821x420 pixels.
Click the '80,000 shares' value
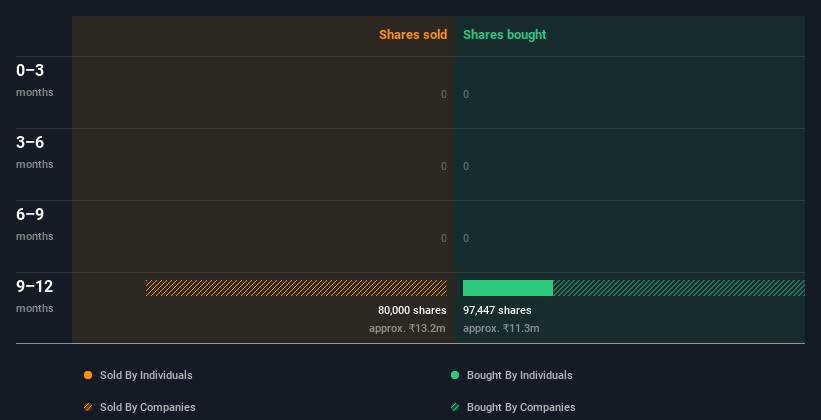point(412,311)
